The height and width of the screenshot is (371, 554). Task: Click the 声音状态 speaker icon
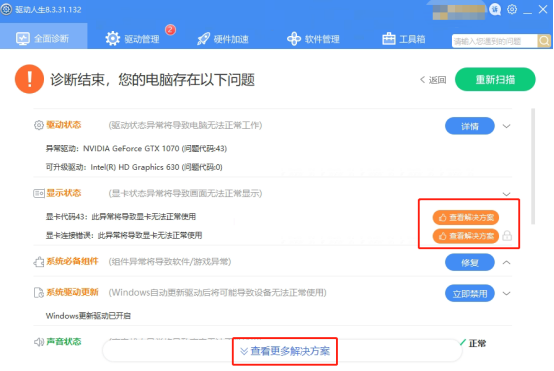tap(39, 342)
